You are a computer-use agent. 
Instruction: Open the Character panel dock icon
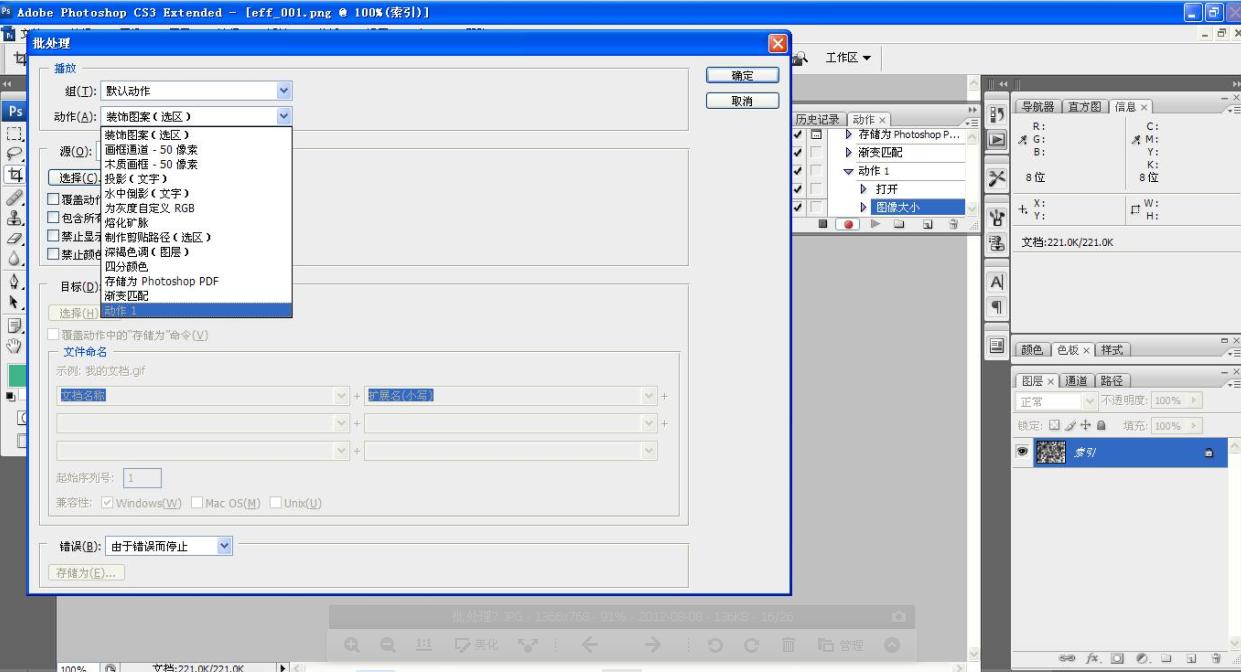997,284
